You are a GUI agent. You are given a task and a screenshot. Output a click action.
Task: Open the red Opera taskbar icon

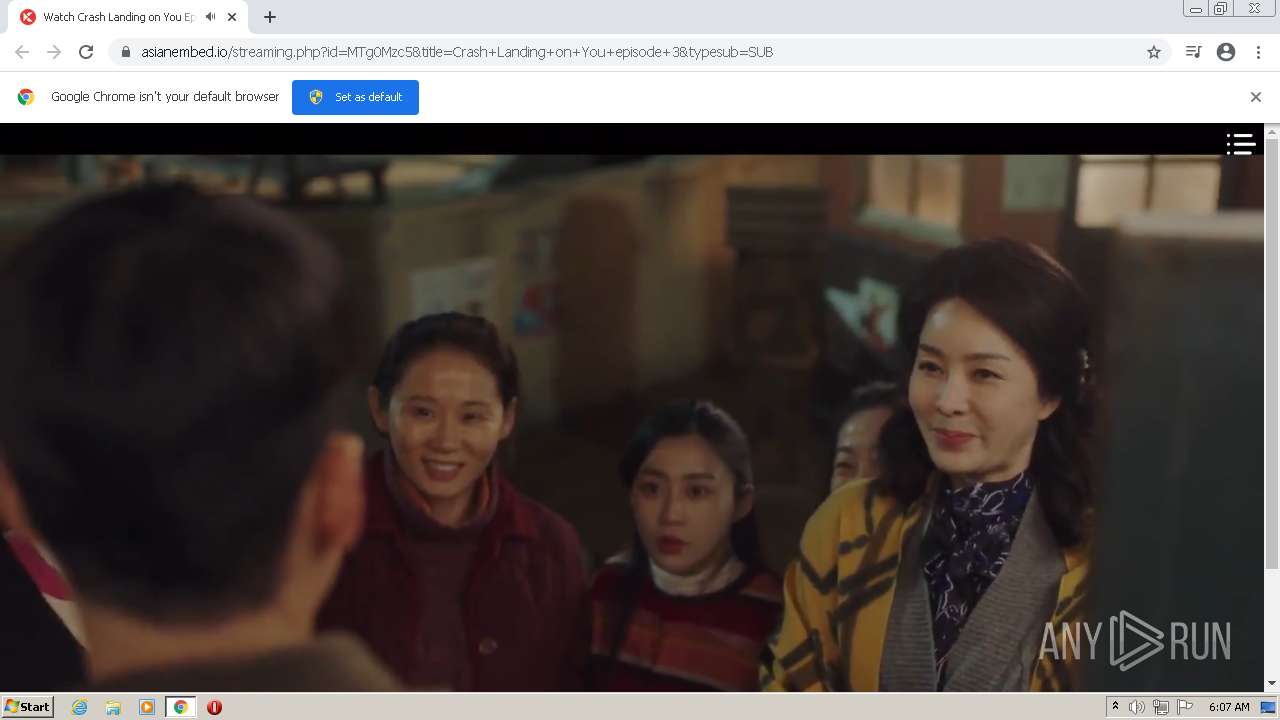pos(214,707)
